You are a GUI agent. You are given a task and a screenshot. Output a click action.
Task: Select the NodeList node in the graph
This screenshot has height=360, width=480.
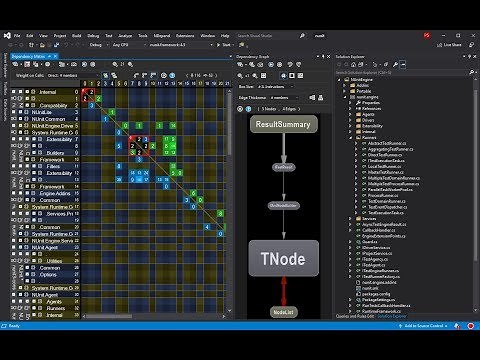[x=284, y=312]
